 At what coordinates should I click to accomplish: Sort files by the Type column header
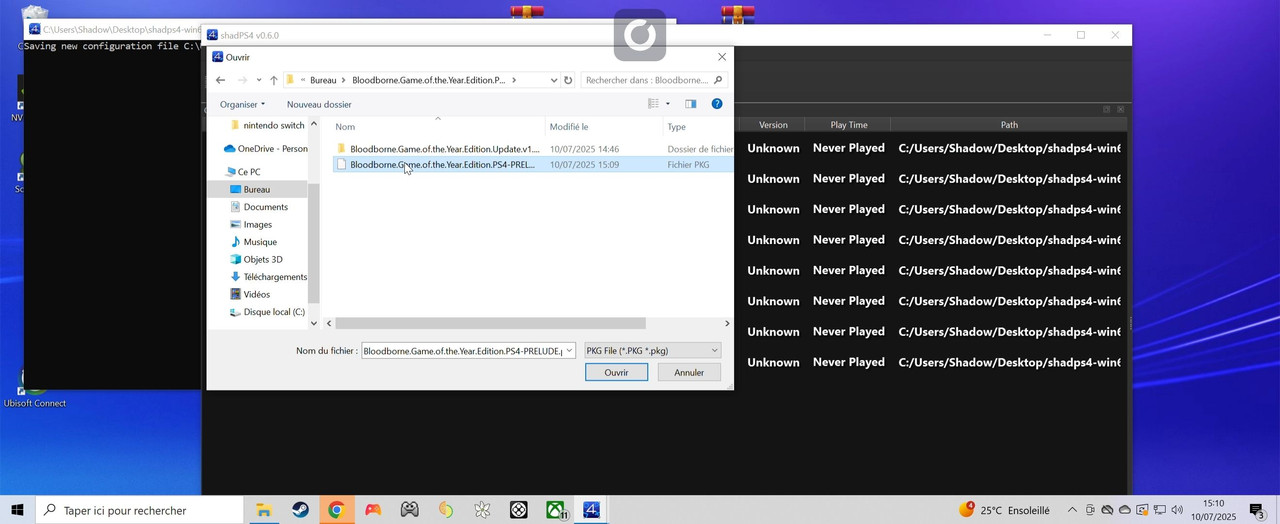click(x=698, y=127)
